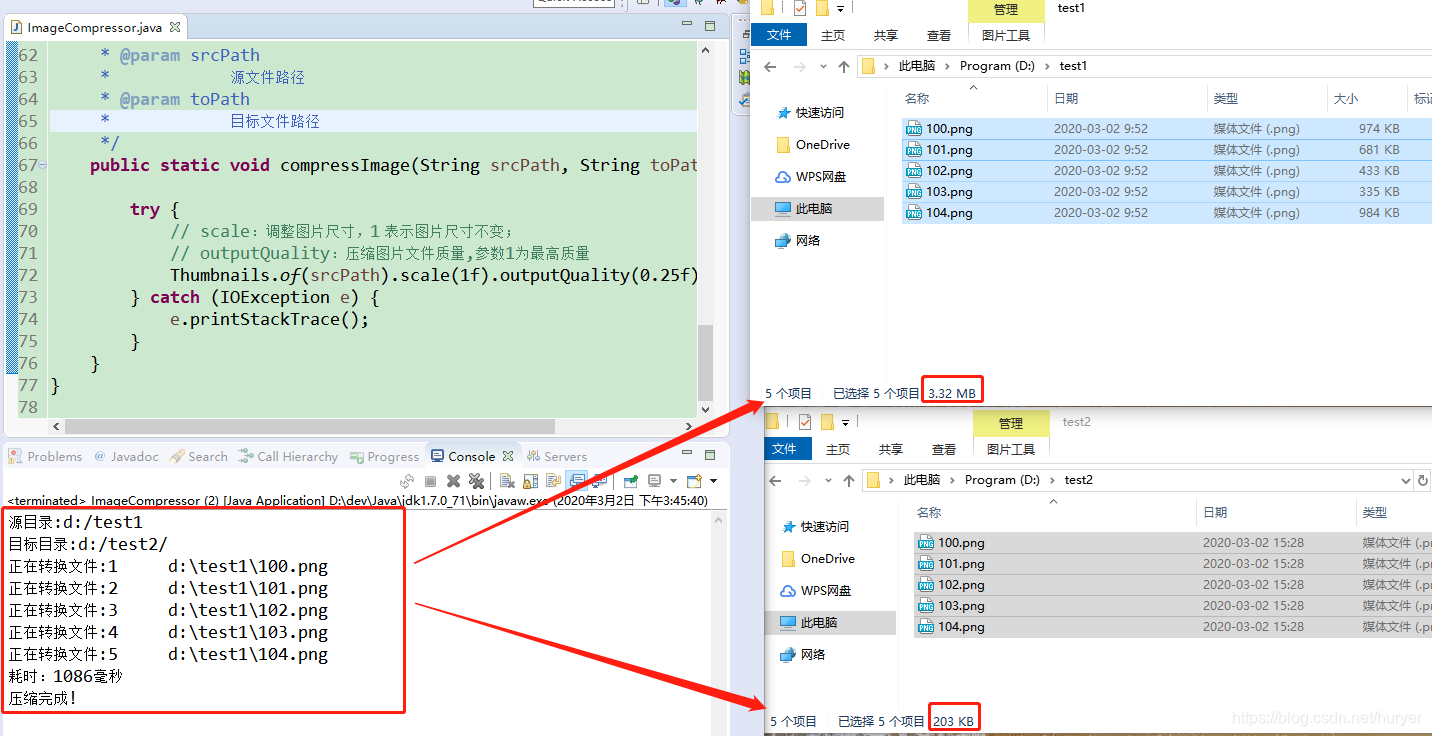
Task: Go back in test1 Explorer window
Action: point(770,67)
